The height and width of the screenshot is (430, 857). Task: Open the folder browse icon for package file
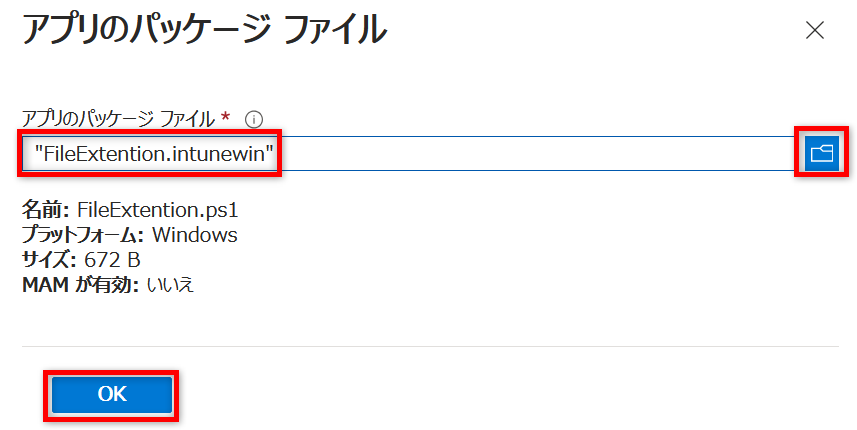(821, 153)
